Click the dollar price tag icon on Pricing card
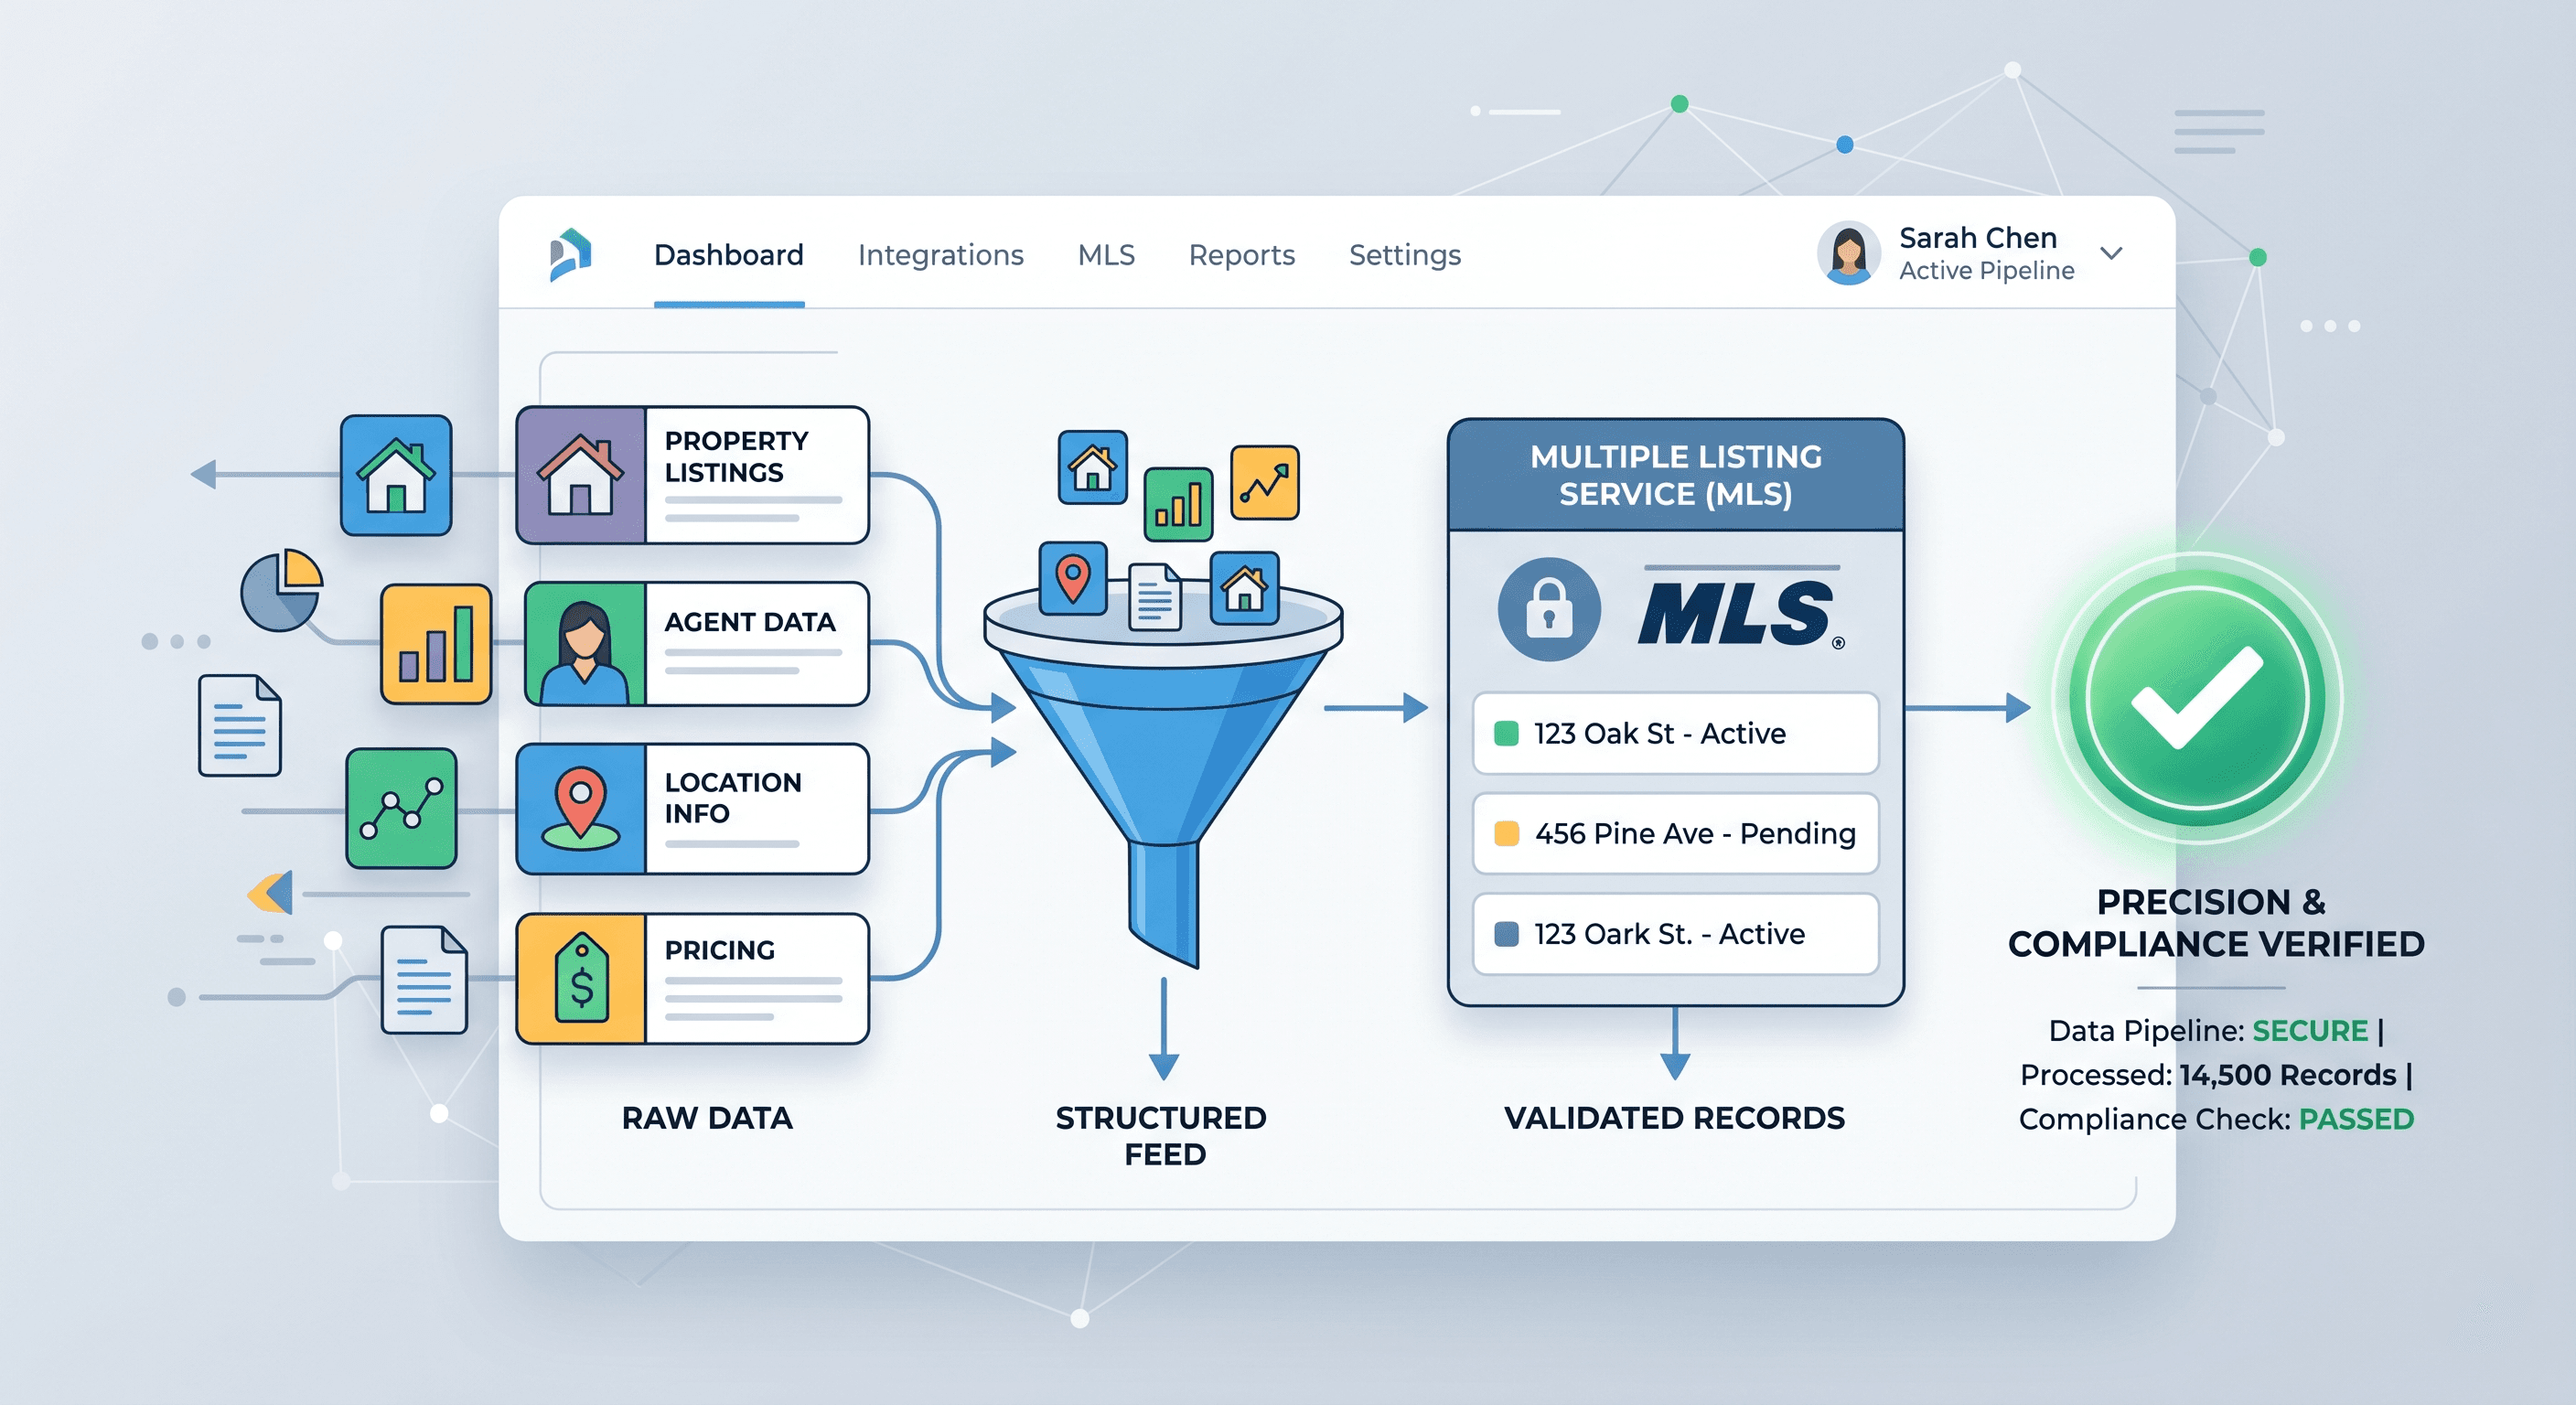Viewport: 2576px width, 1405px height. tap(582, 978)
